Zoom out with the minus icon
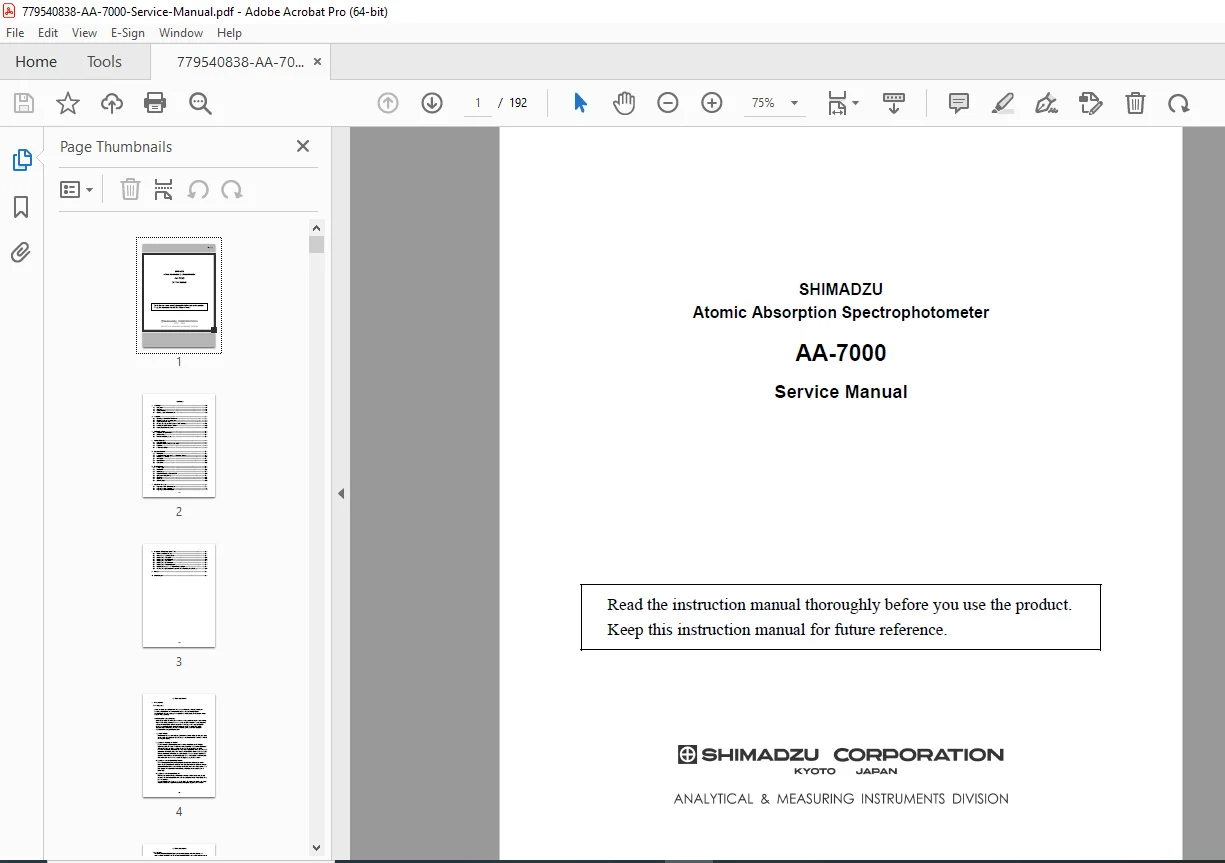The height and width of the screenshot is (863, 1225). 668,103
